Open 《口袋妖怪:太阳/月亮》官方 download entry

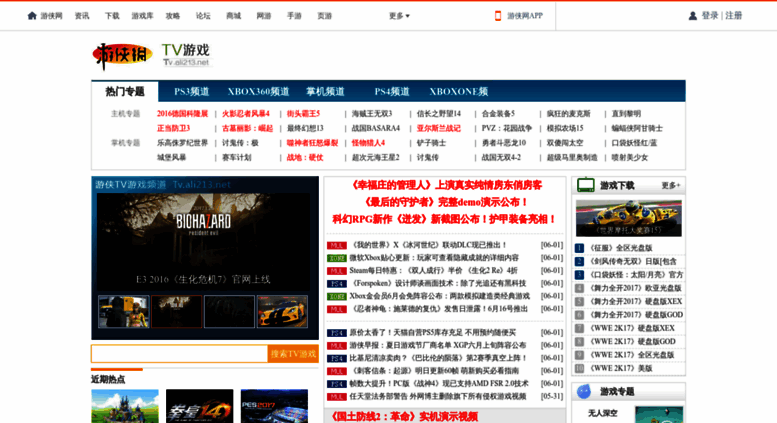point(636,275)
